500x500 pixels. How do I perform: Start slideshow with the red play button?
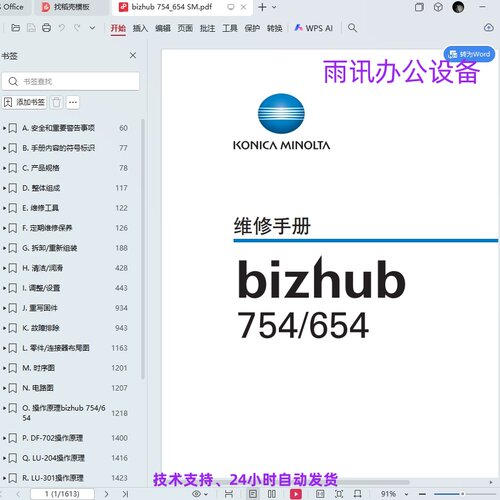click(295, 494)
